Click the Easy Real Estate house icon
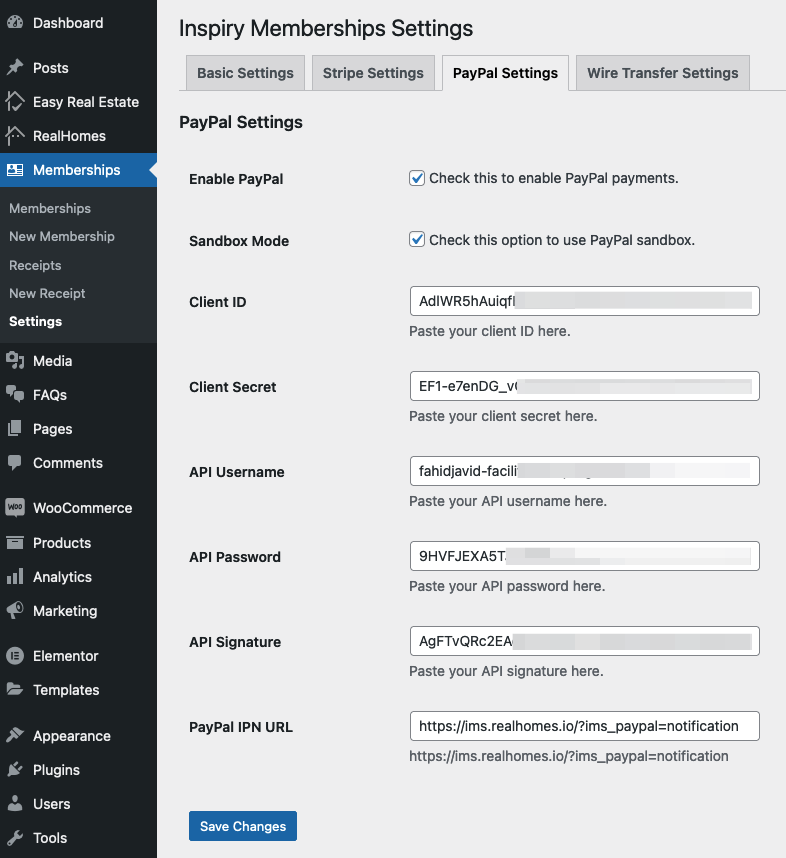Image resolution: width=786 pixels, height=858 pixels. coord(15,101)
